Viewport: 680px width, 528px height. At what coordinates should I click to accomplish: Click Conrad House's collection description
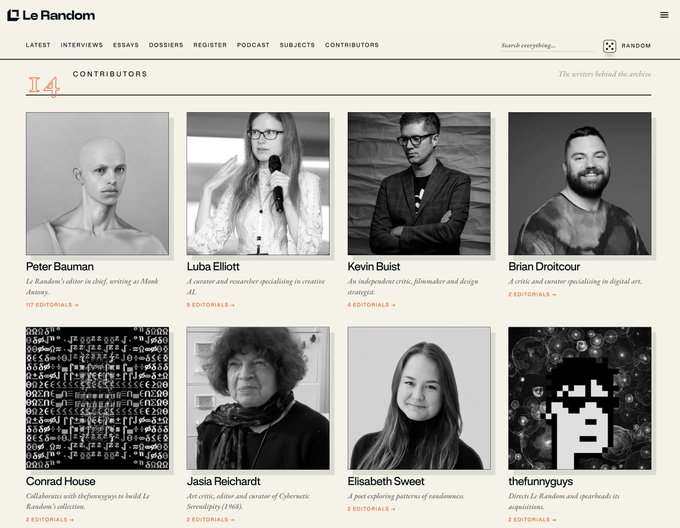(88, 501)
